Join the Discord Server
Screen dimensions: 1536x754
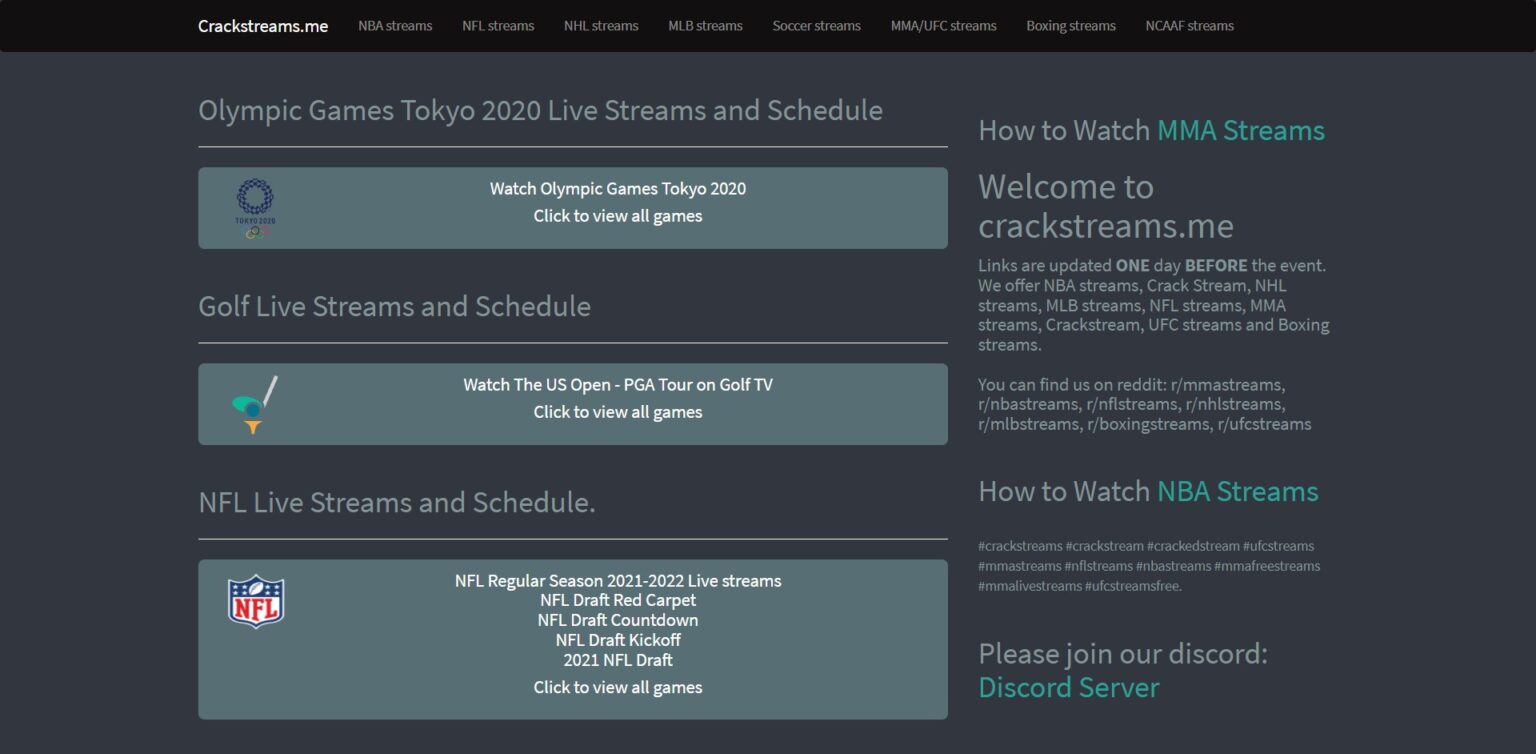(x=1068, y=688)
